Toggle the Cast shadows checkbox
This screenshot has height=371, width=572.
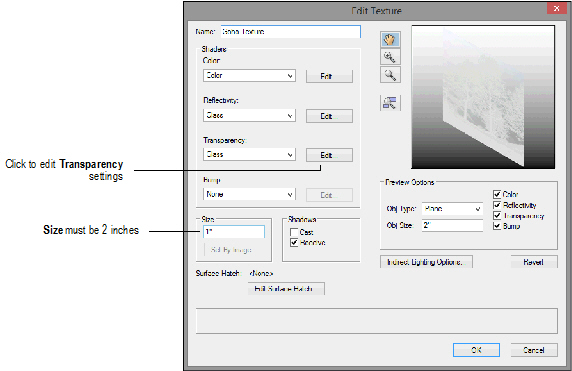[294, 232]
